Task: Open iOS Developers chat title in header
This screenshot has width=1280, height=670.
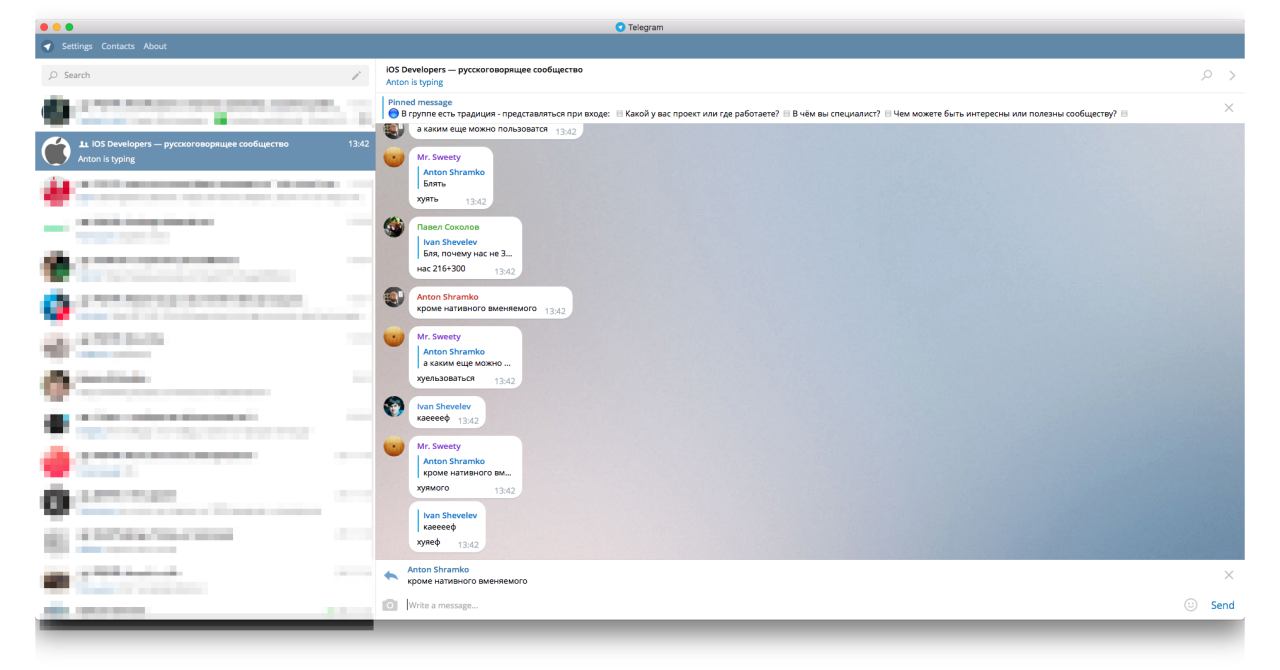Action: (484, 70)
